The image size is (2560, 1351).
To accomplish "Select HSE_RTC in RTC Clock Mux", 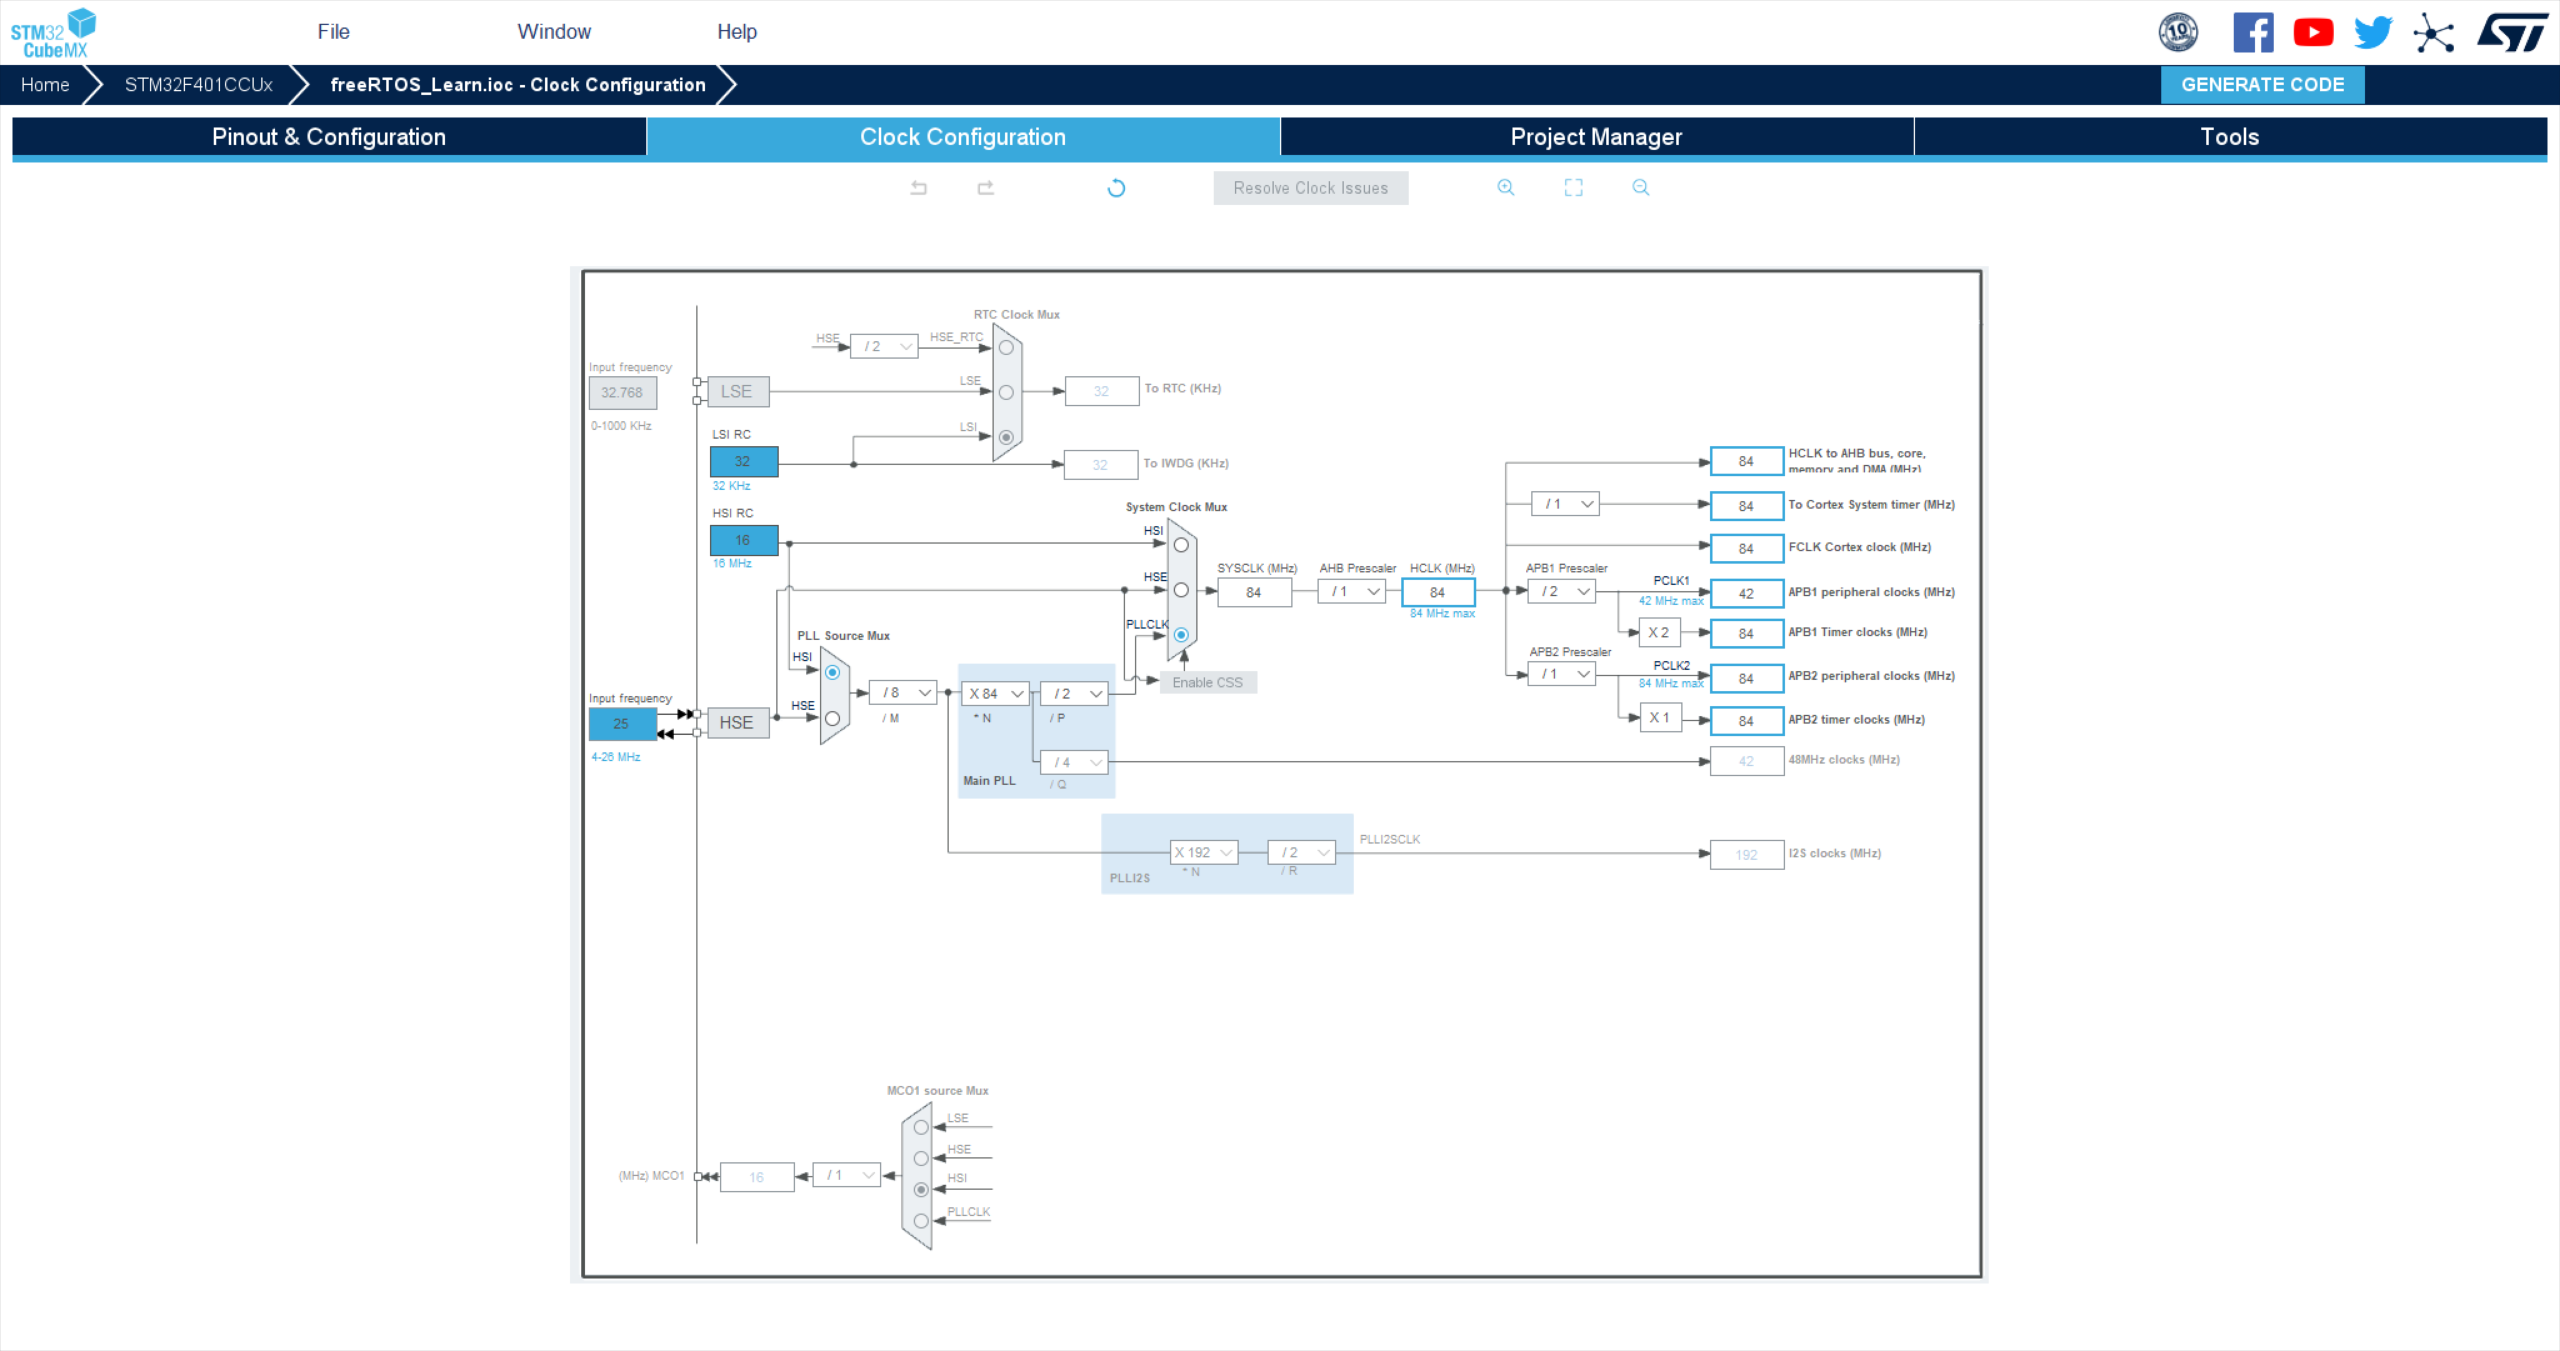I will click(1006, 348).
